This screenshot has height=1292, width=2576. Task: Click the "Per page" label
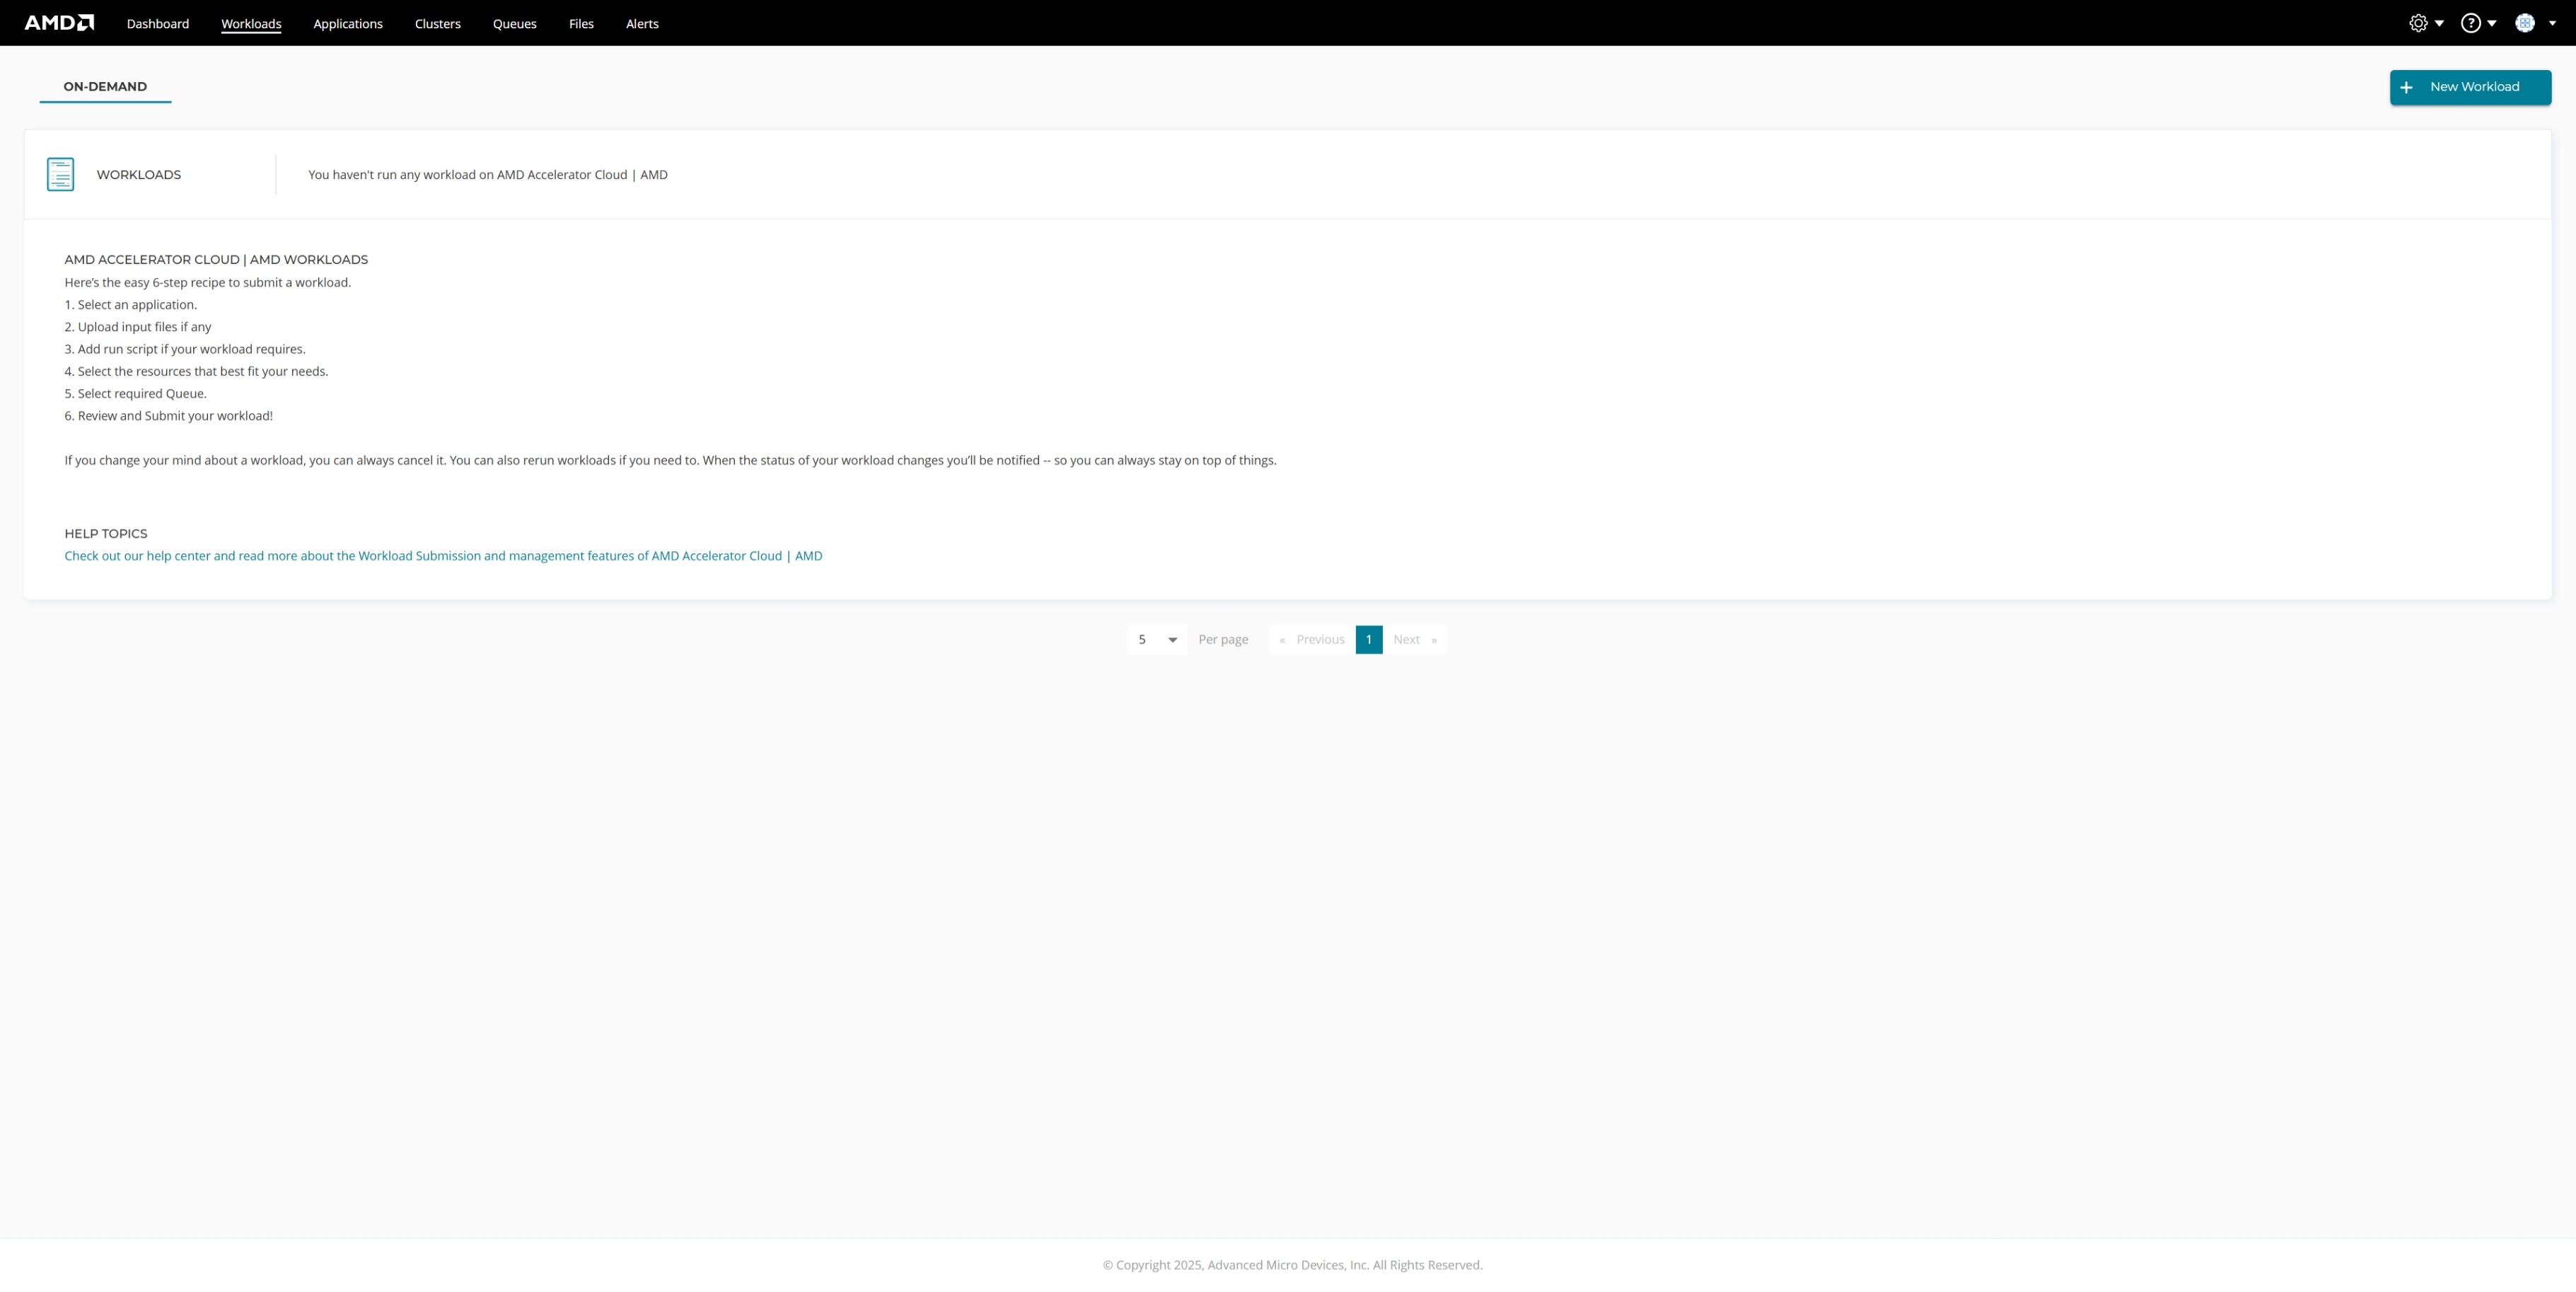[x=1223, y=639]
